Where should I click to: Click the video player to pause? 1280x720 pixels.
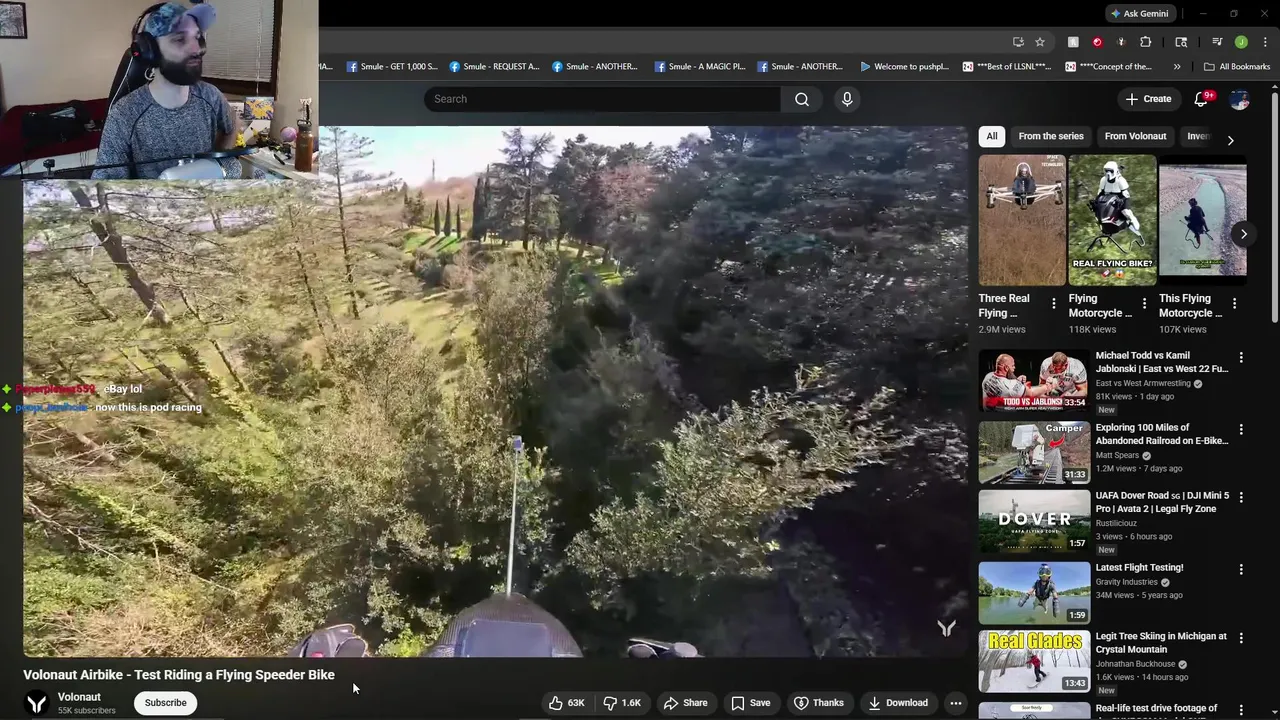495,392
